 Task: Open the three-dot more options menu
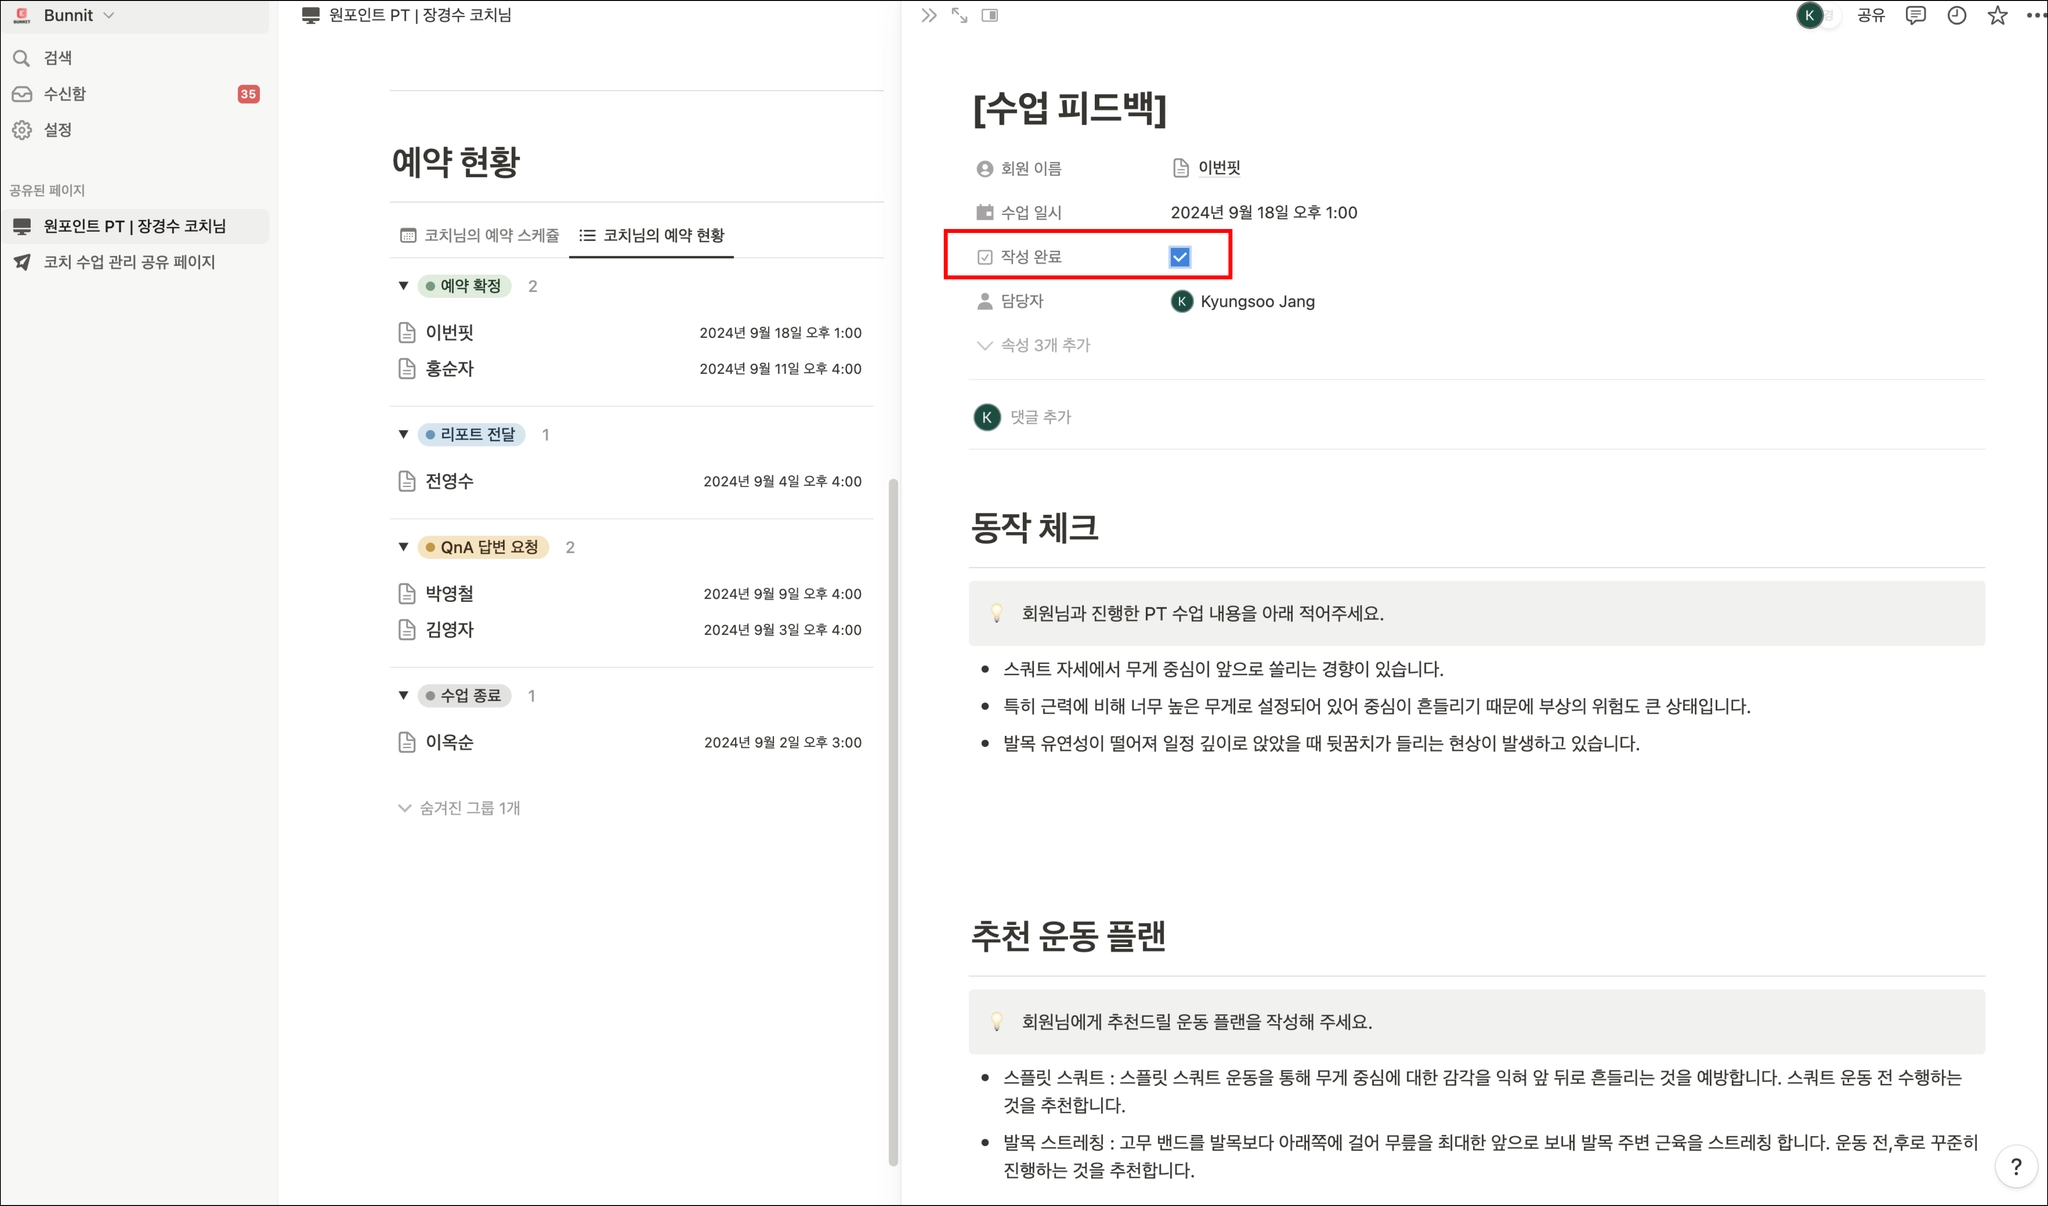point(2035,16)
